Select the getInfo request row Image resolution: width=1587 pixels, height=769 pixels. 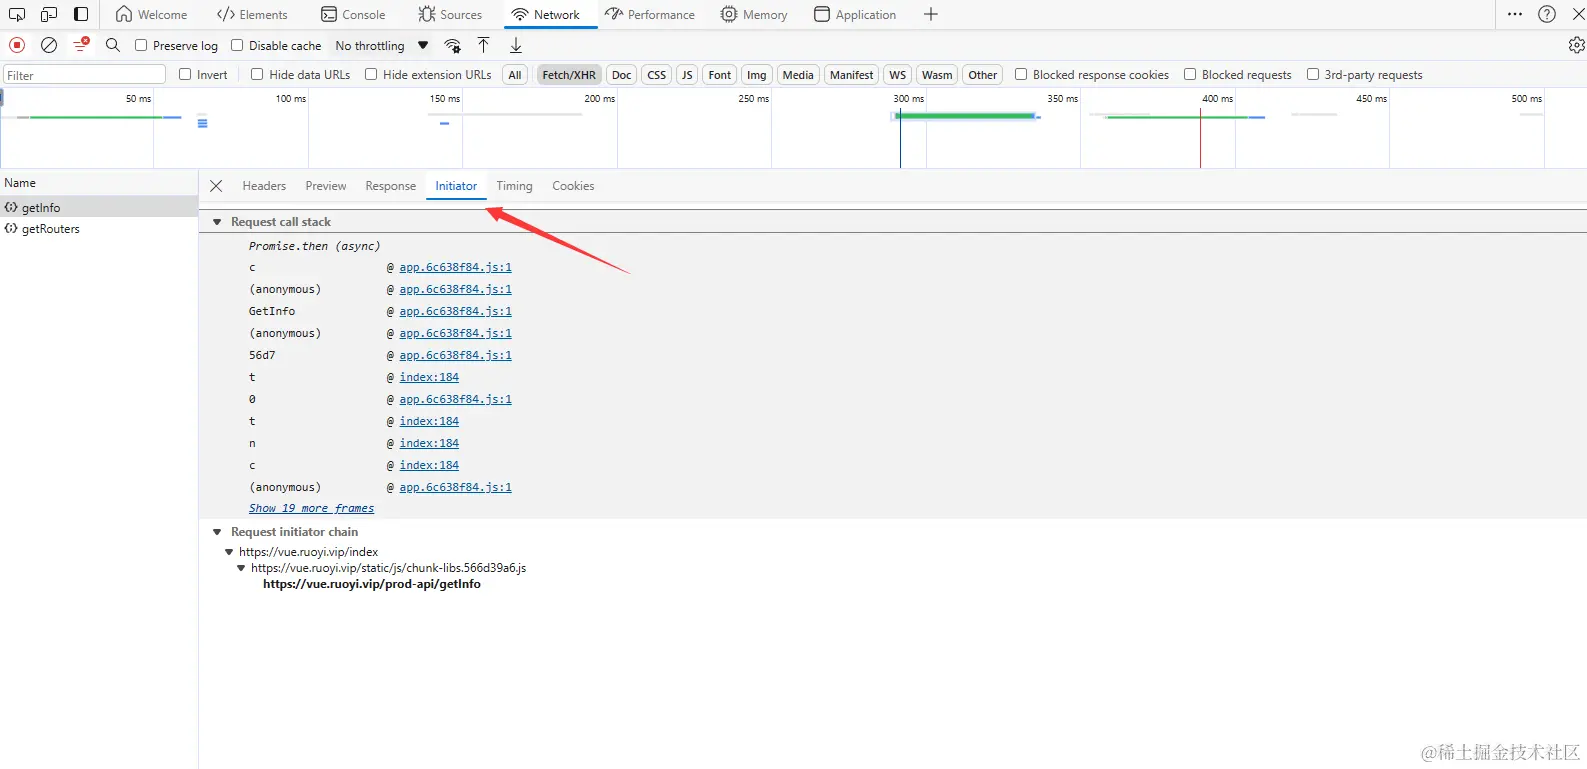99,207
